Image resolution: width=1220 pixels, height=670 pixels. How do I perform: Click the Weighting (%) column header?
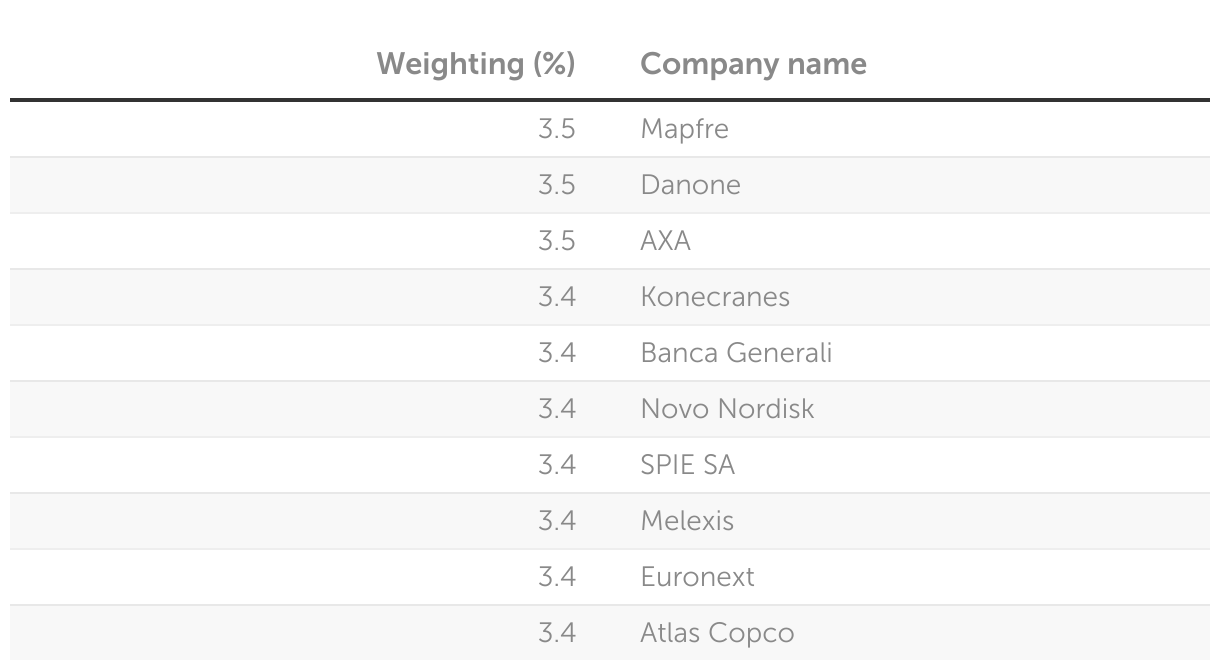coord(475,65)
